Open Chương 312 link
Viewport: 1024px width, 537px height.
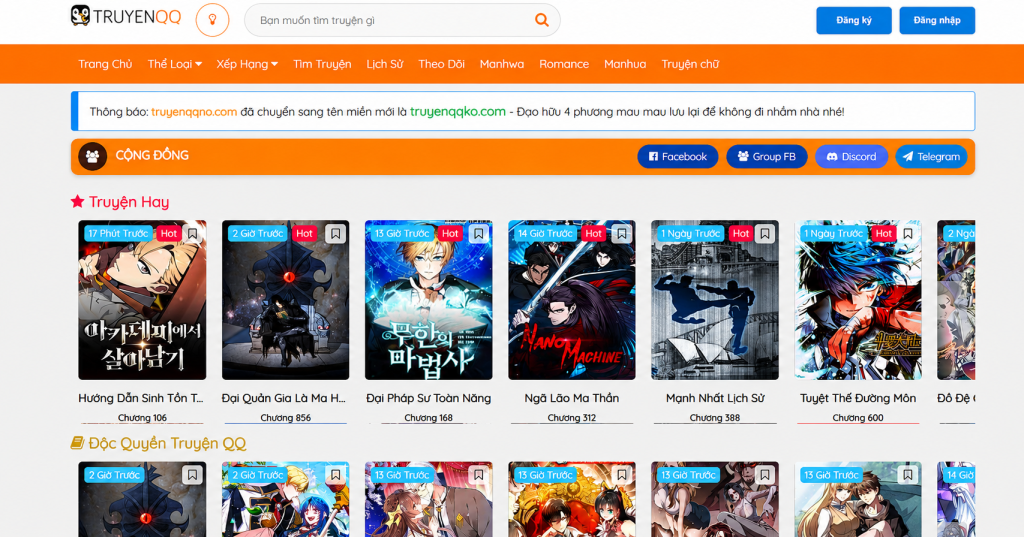tap(571, 417)
